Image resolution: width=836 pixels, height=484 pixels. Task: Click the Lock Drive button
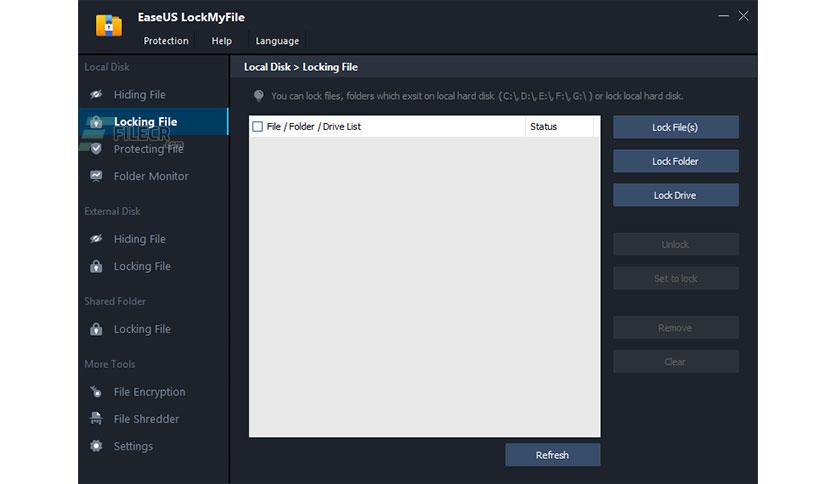[x=676, y=195]
